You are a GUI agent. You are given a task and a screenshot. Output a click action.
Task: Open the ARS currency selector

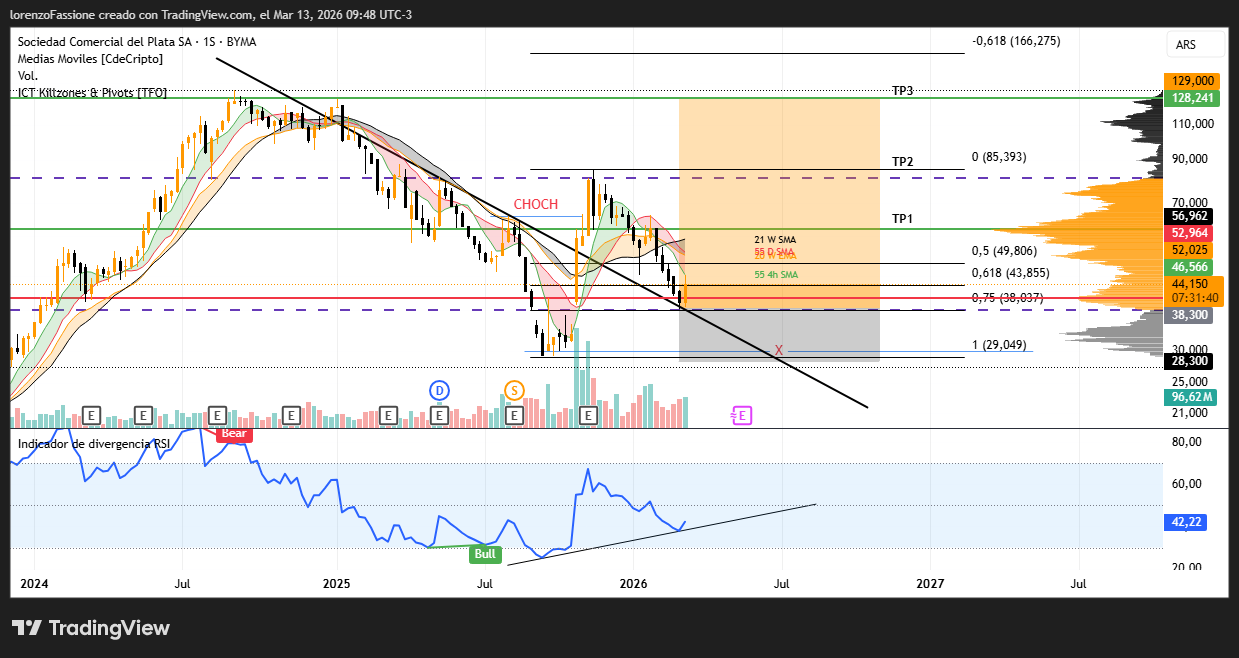(x=1195, y=45)
